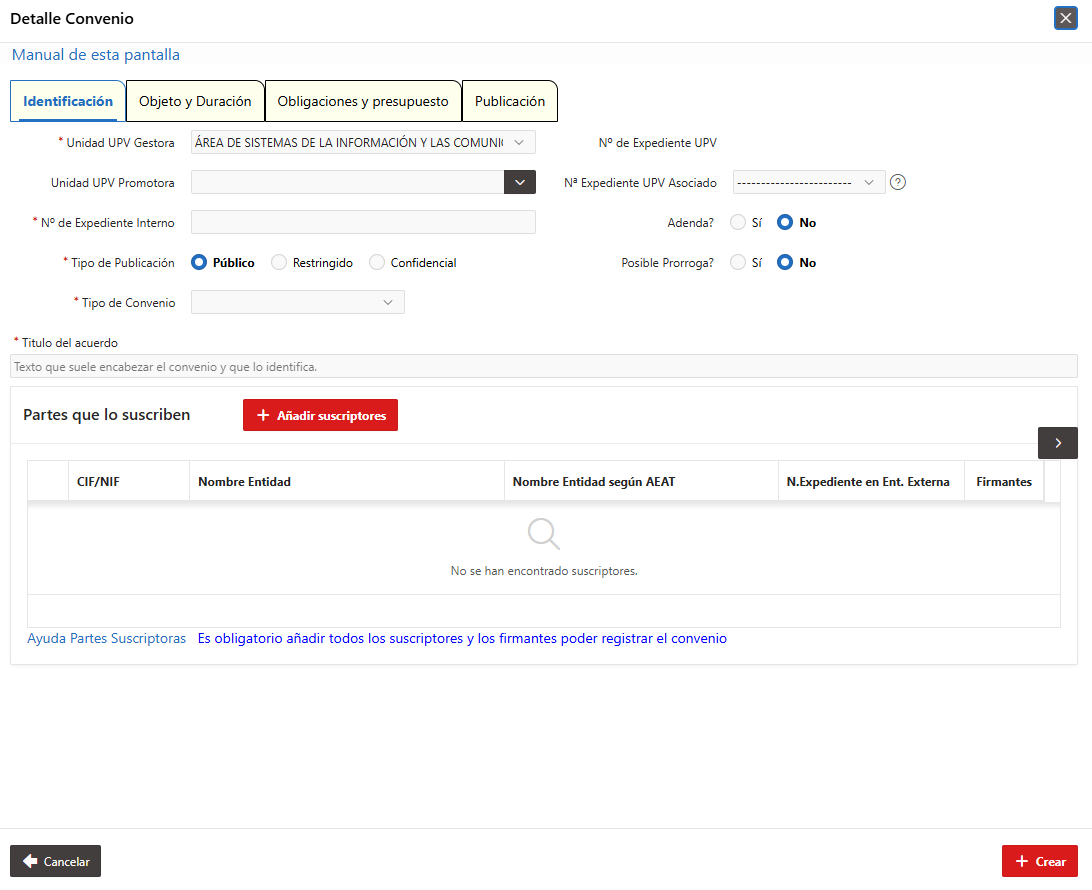Click the help question mark icon
Image resolution: width=1092 pixels, height=890 pixels.
coord(898,182)
